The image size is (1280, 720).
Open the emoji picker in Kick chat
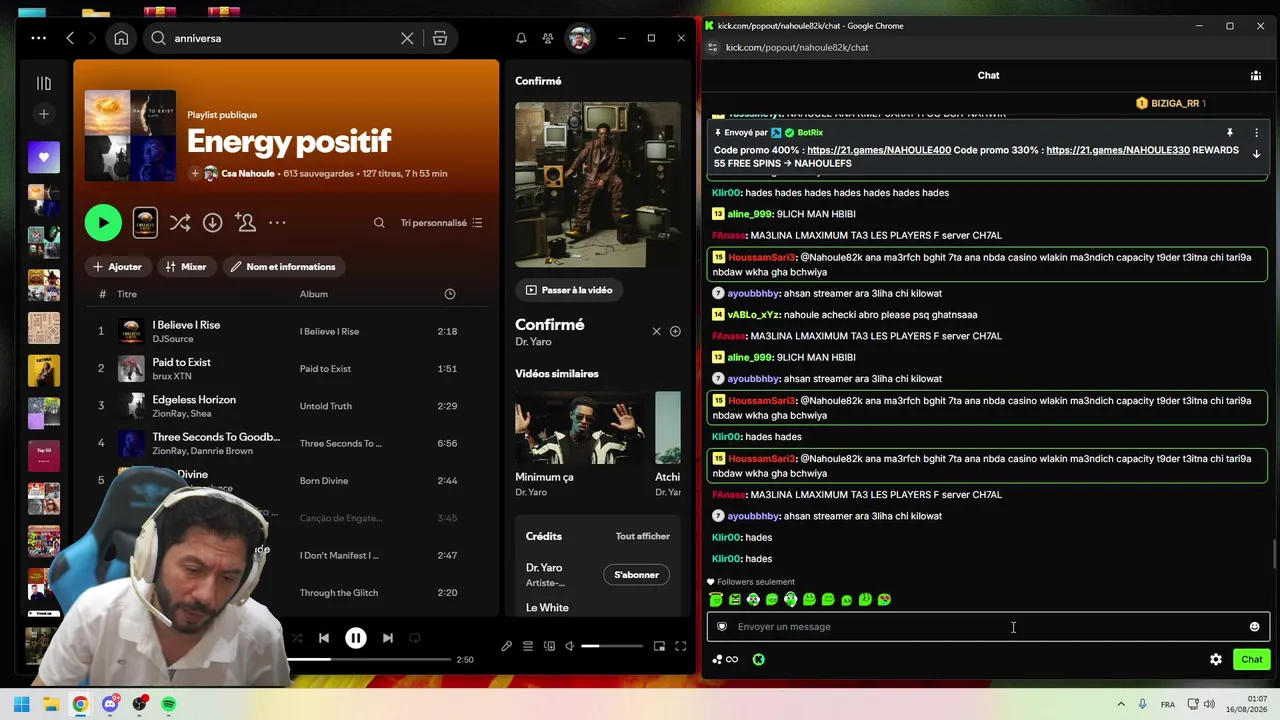point(1255,627)
